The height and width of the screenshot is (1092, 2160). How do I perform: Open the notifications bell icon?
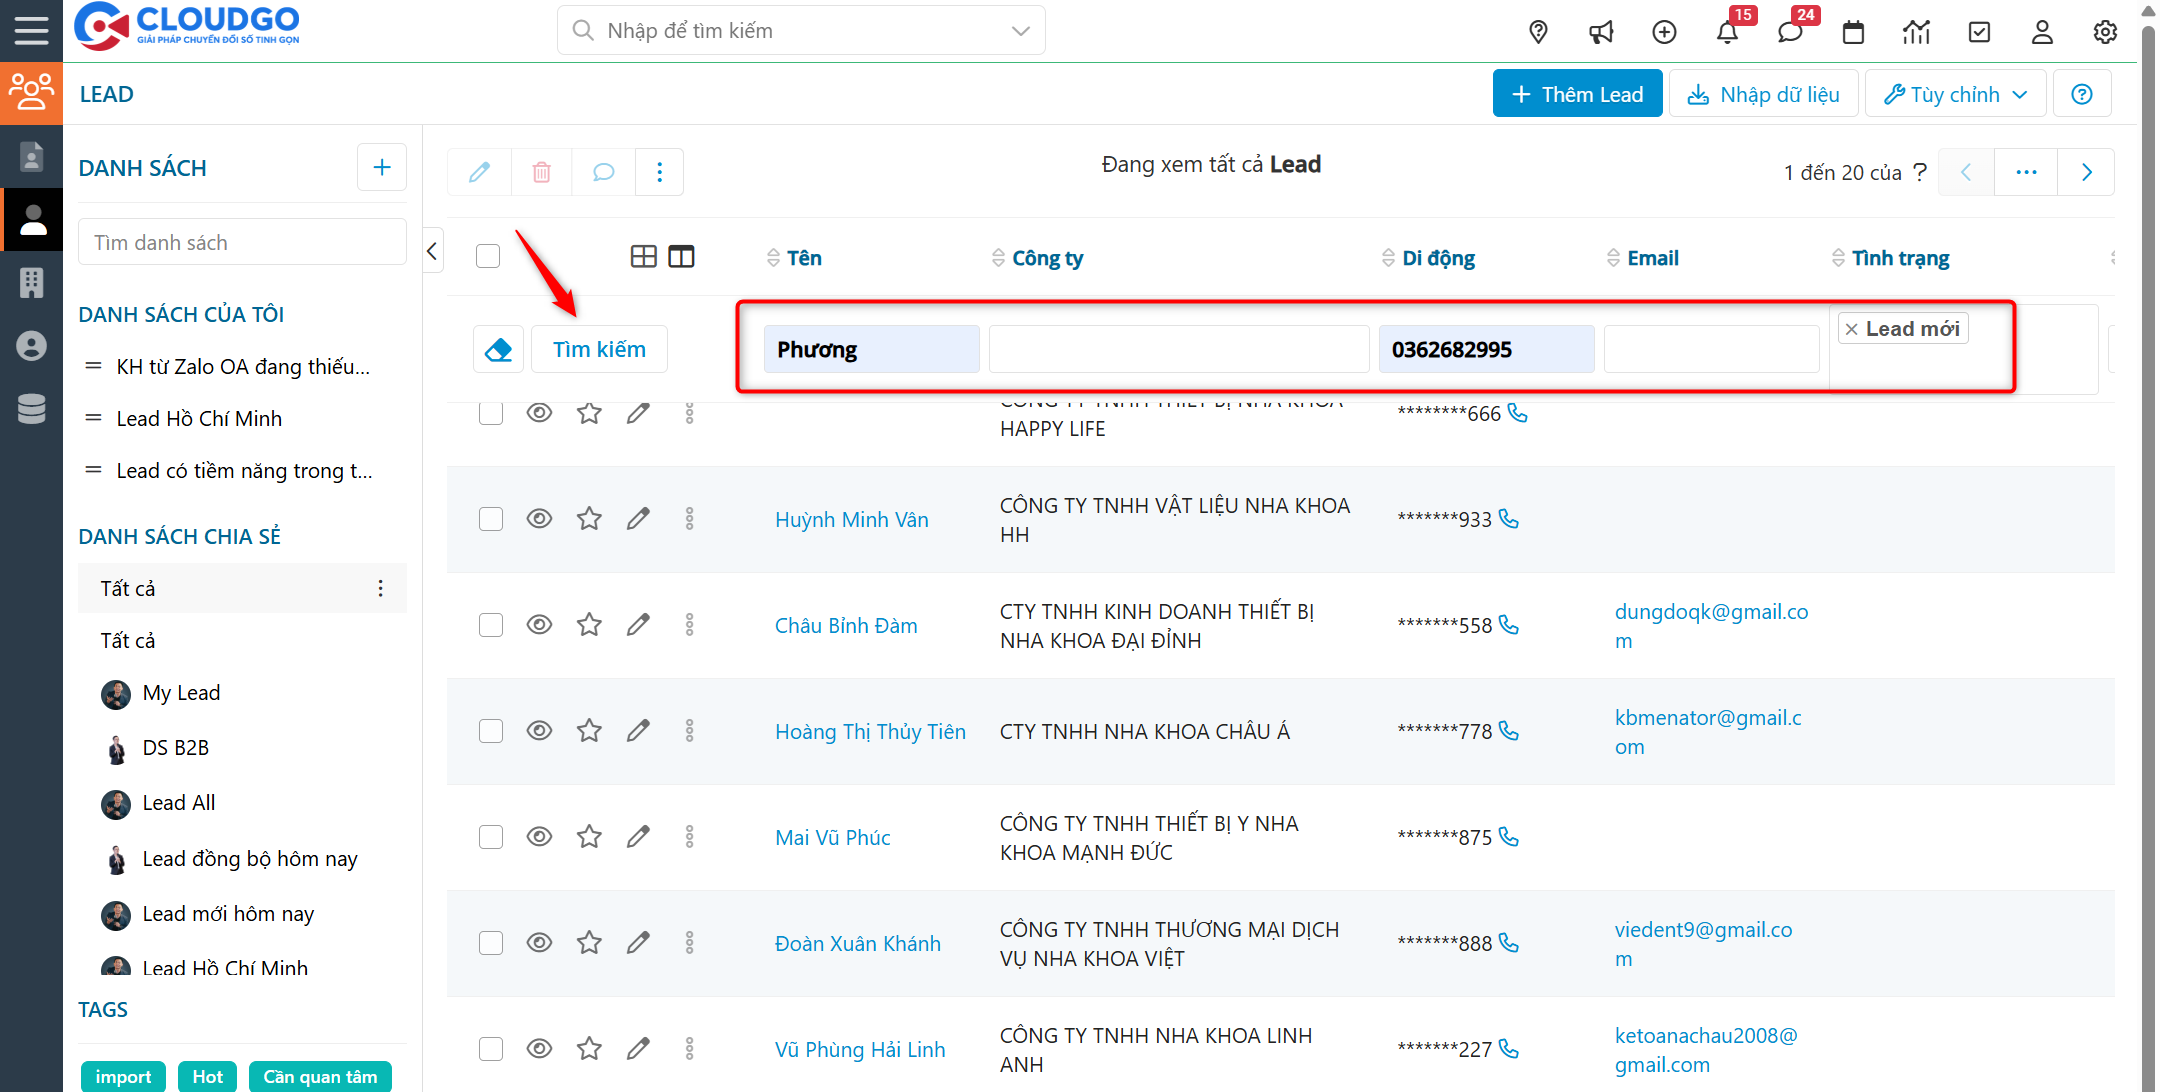coord(1727,32)
